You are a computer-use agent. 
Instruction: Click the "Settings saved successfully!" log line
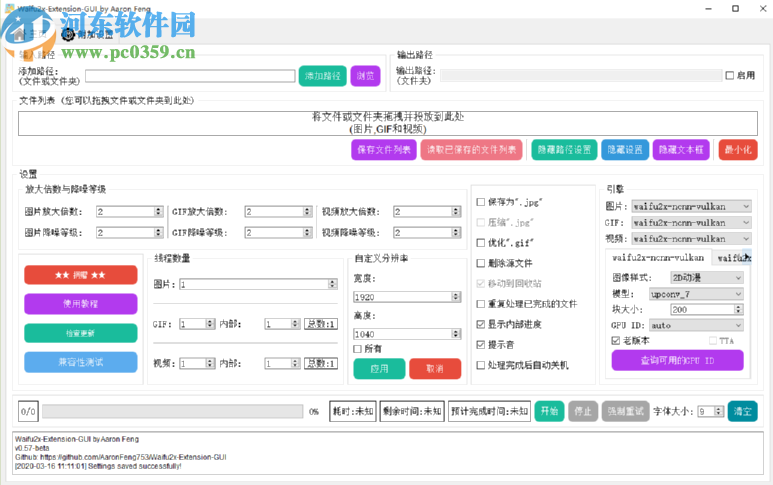coord(98,466)
